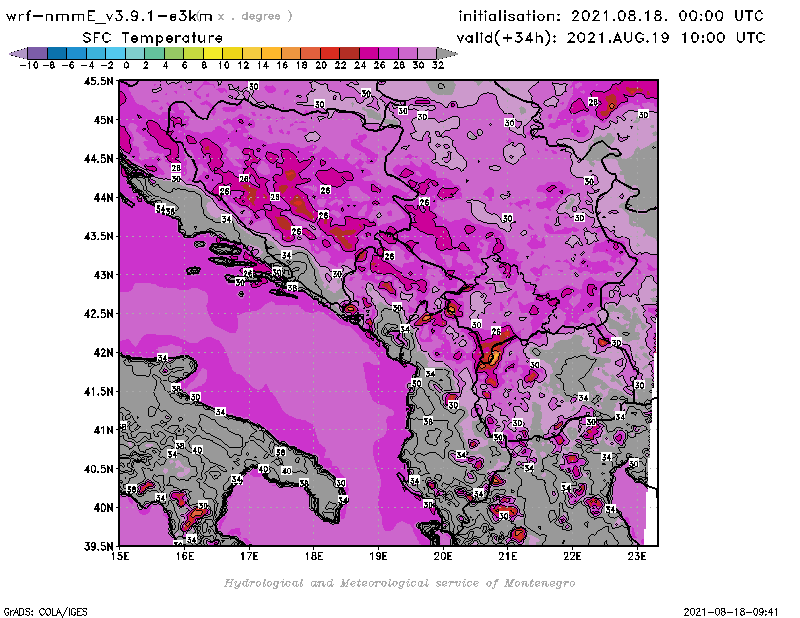800x618 pixels.
Task: Click the '45.5N' latitude label
Action: point(98,81)
